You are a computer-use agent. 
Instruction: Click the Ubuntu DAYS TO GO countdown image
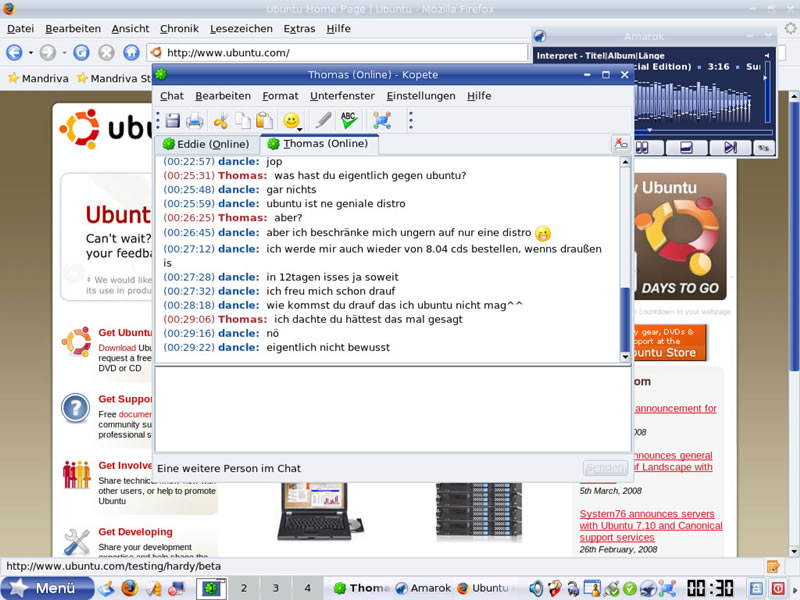[680, 236]
